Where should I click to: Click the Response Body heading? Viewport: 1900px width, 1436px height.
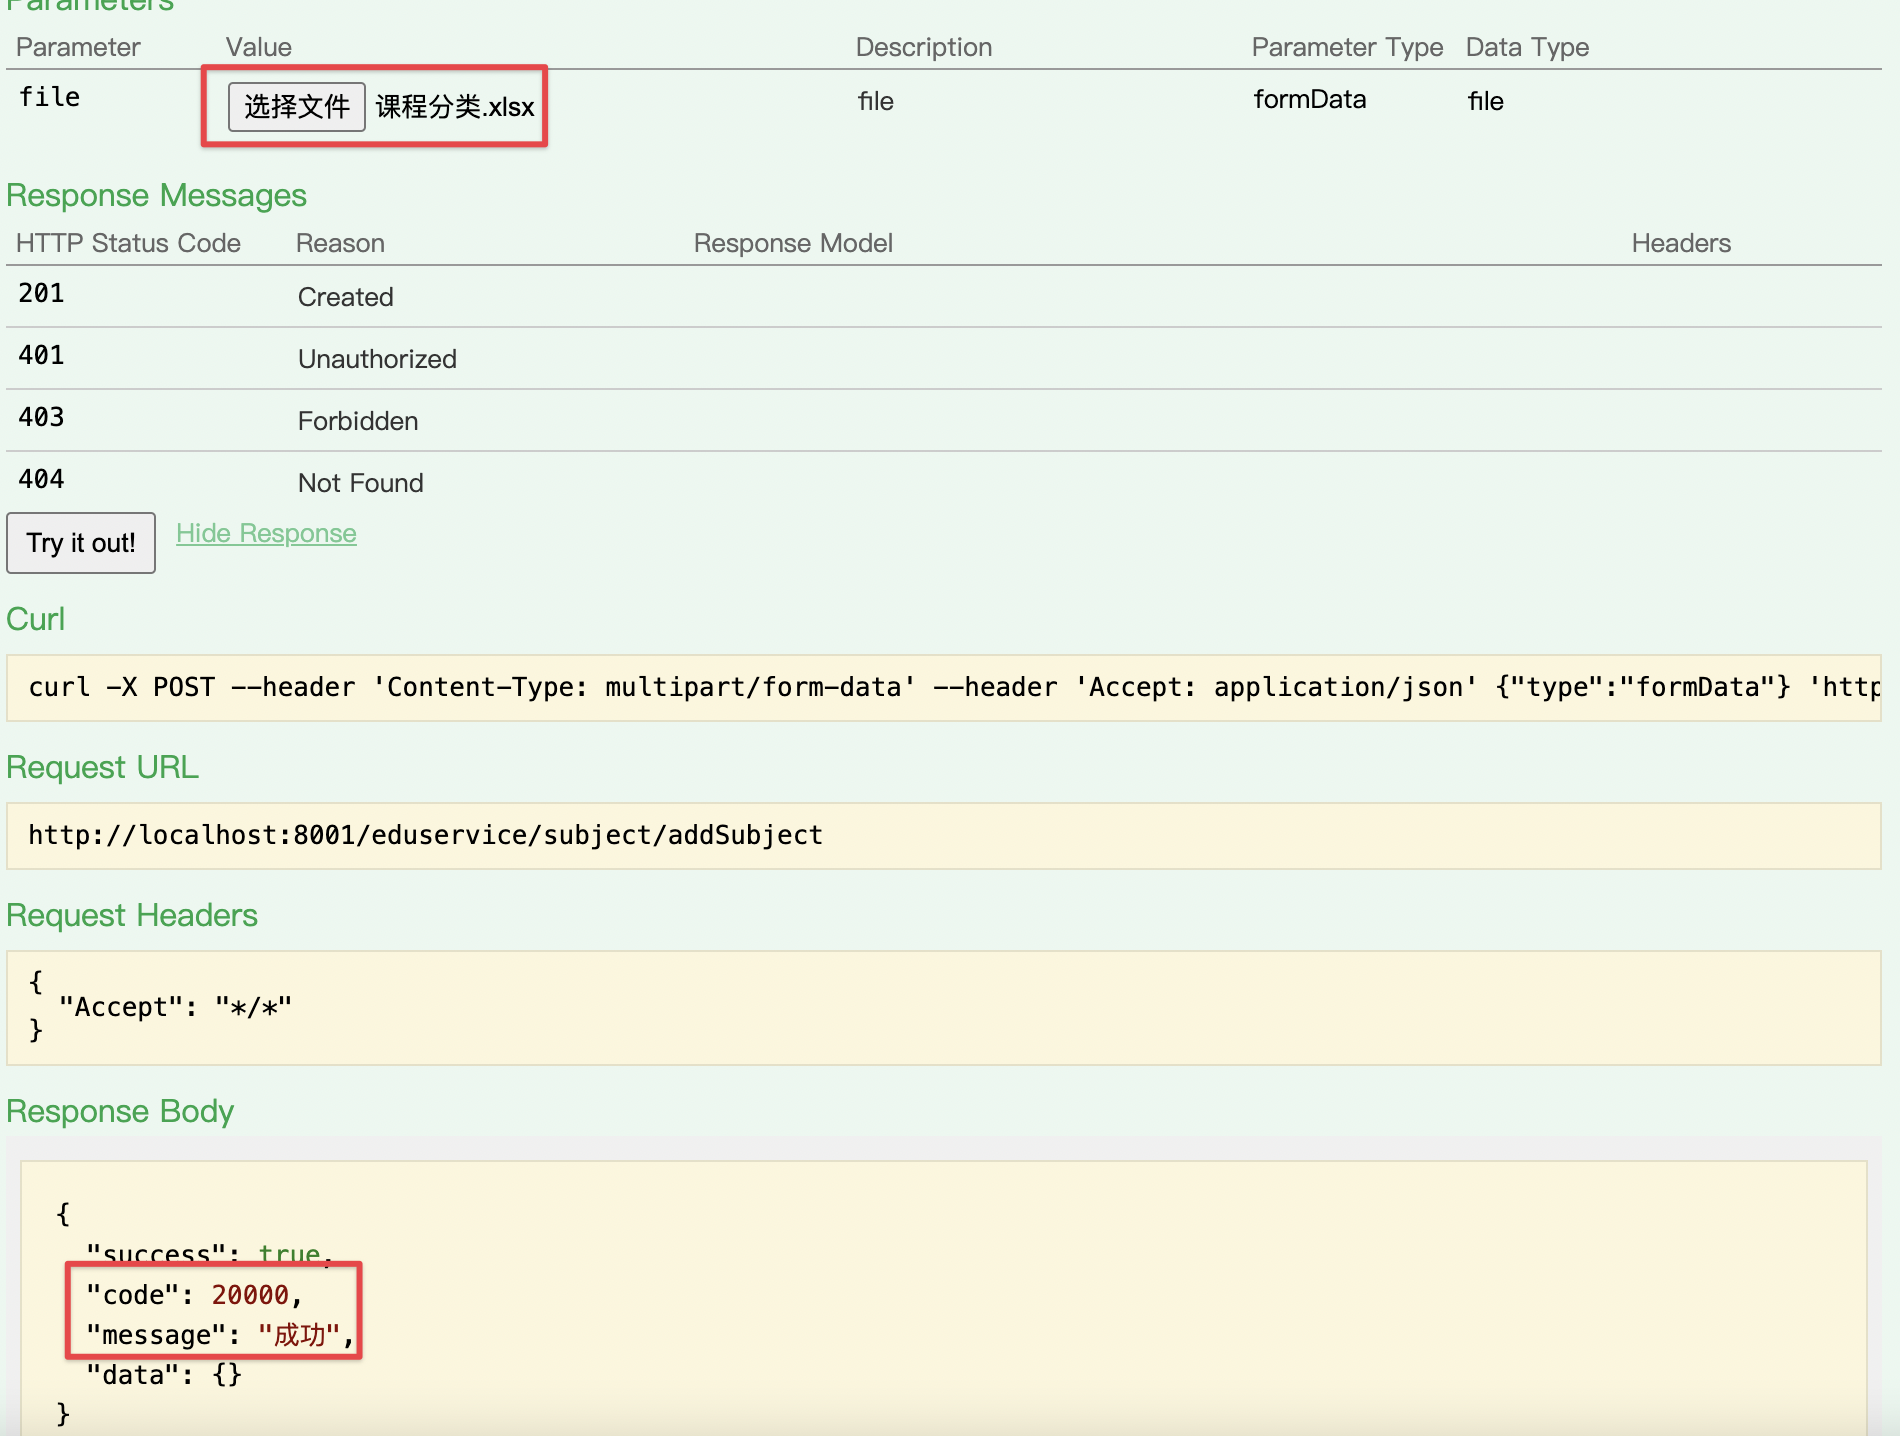pos(120,1111)
